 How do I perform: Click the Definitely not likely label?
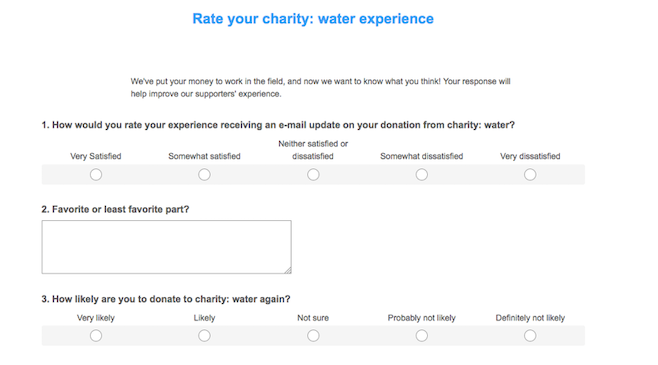(530, 318)
